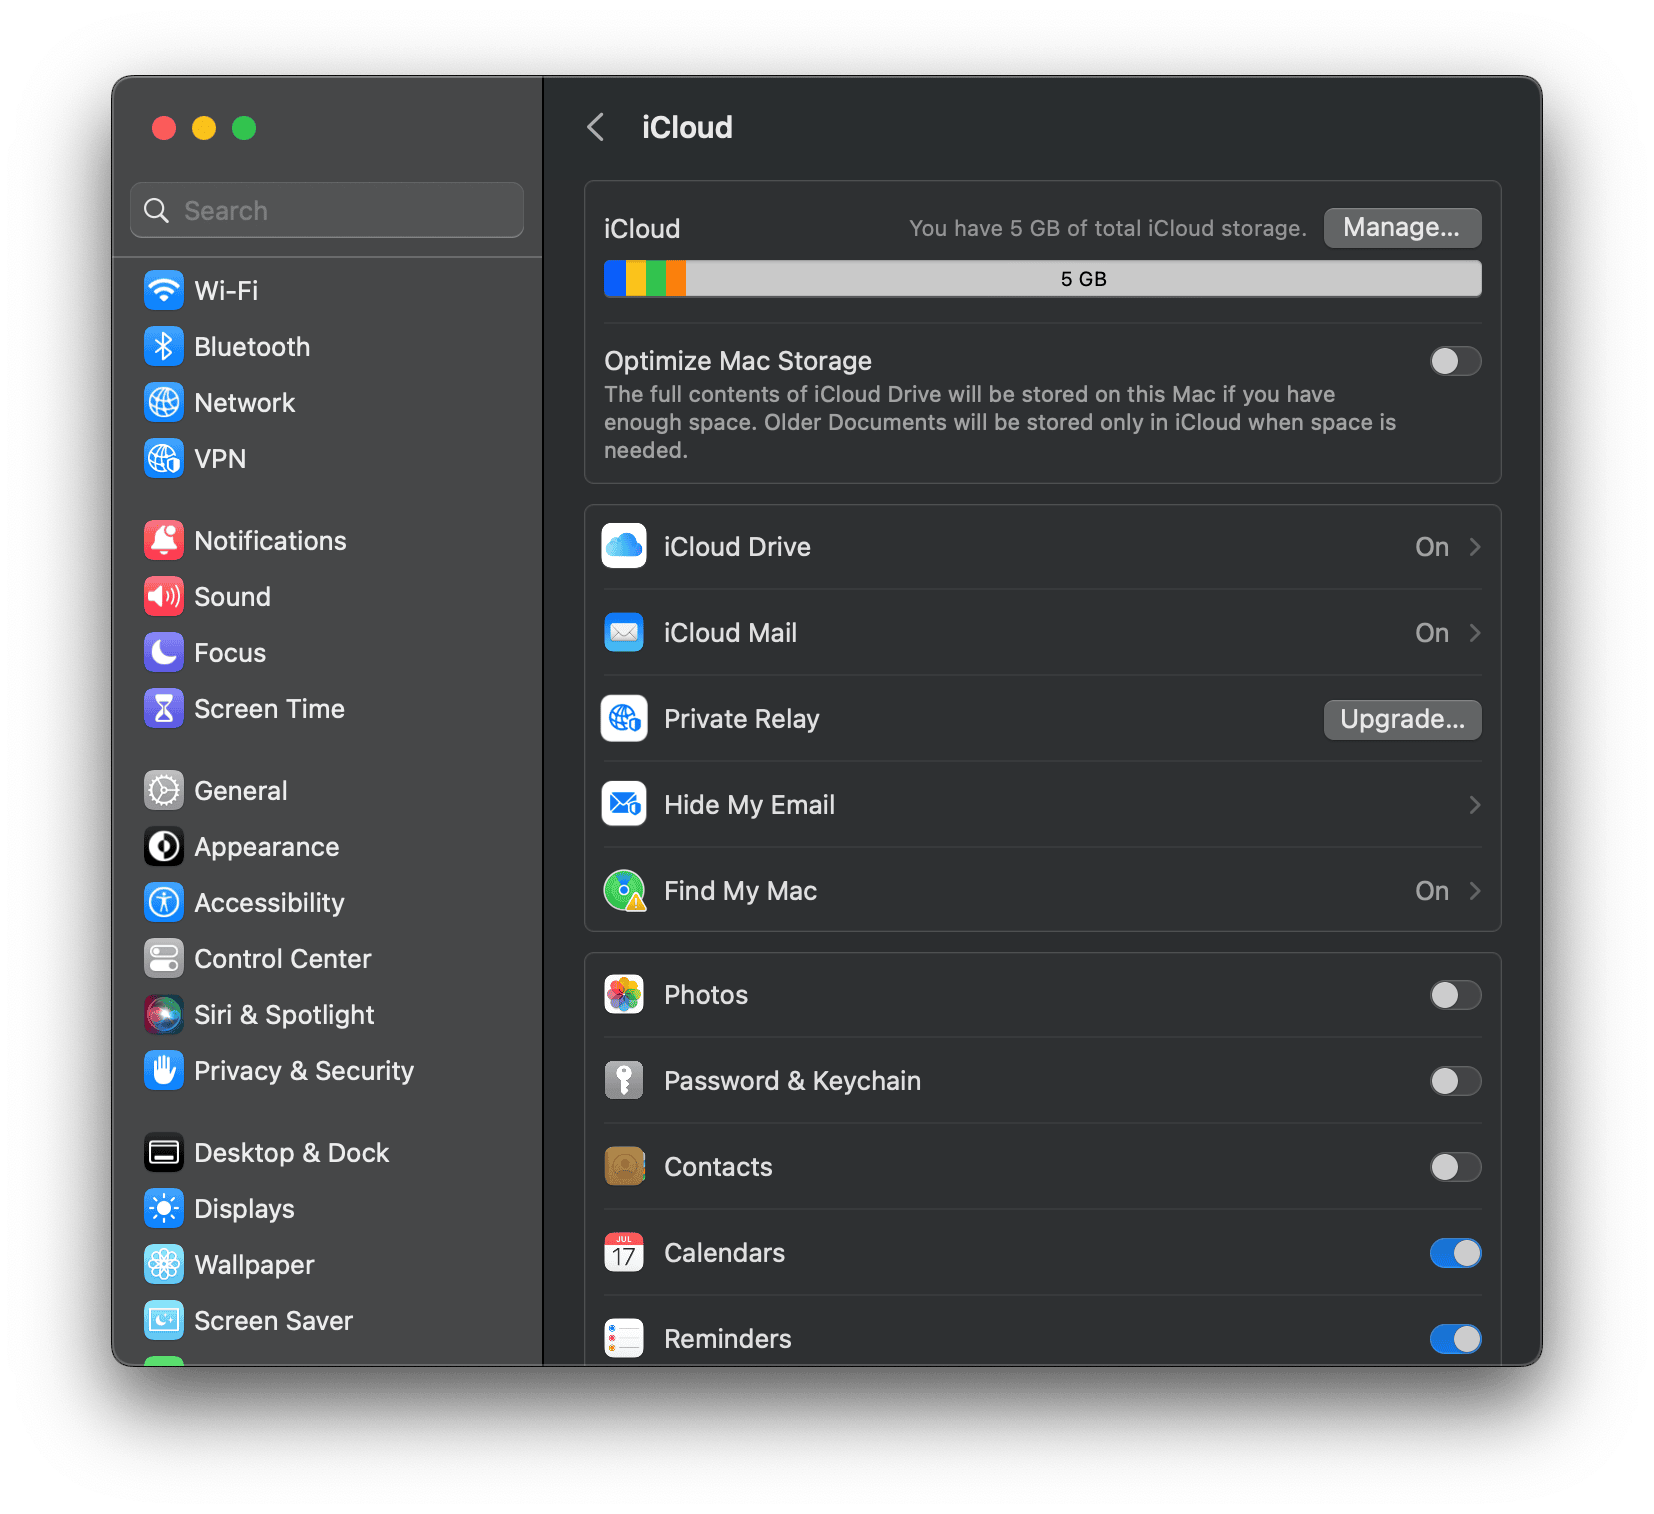
Task: Click the Password & Keychain key icon
Action: point(624,1081)
